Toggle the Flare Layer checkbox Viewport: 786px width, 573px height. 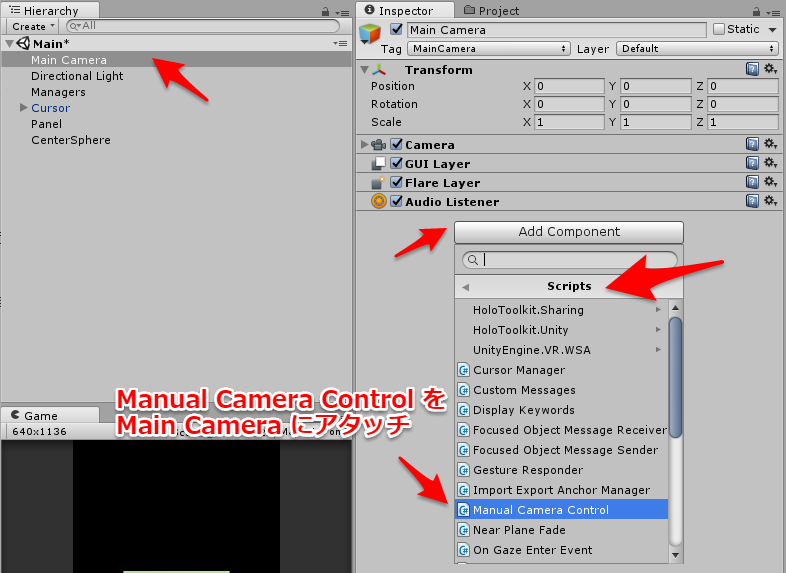click(397, 182)
